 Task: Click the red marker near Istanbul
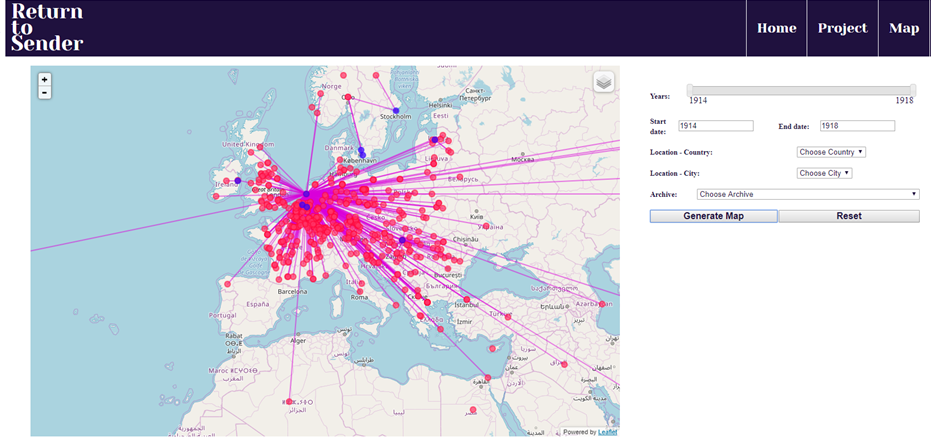tap(467, 299)
